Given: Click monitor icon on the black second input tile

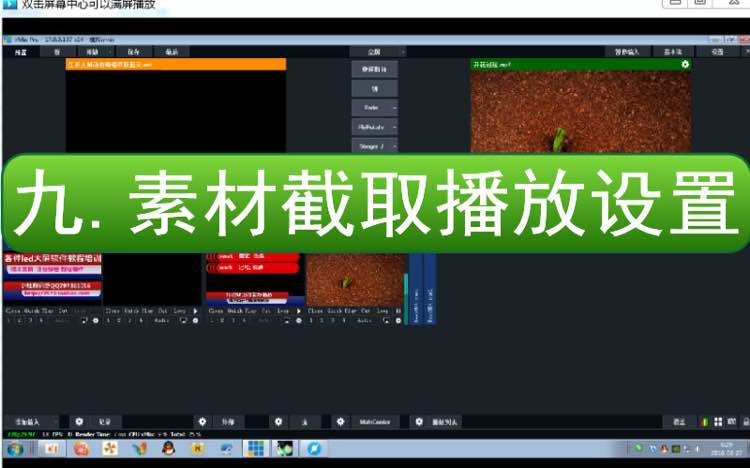Looking at the screenshot, I should tap(183, 321).
